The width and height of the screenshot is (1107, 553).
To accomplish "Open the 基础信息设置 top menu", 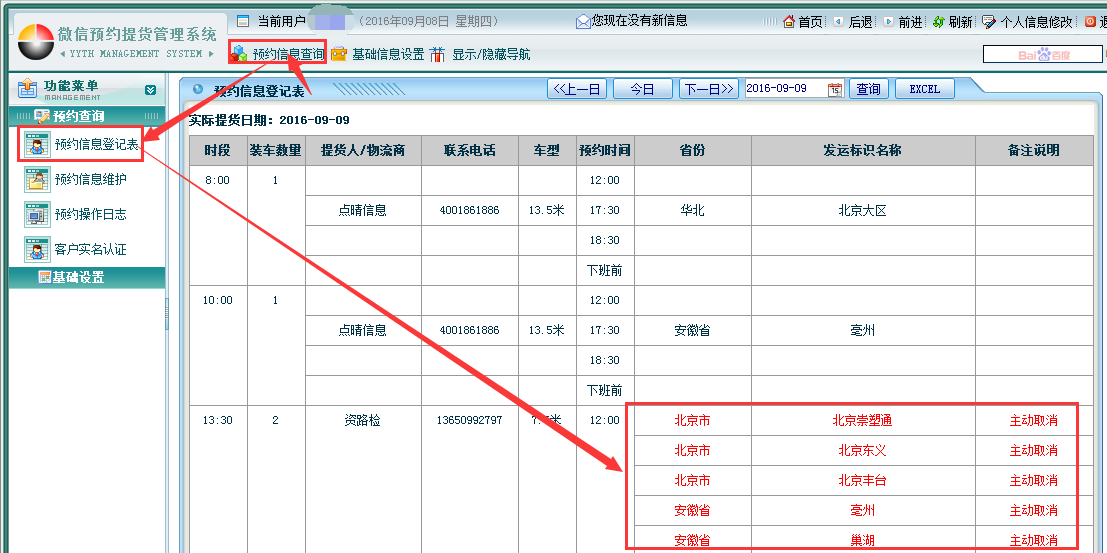I will 378,54.
